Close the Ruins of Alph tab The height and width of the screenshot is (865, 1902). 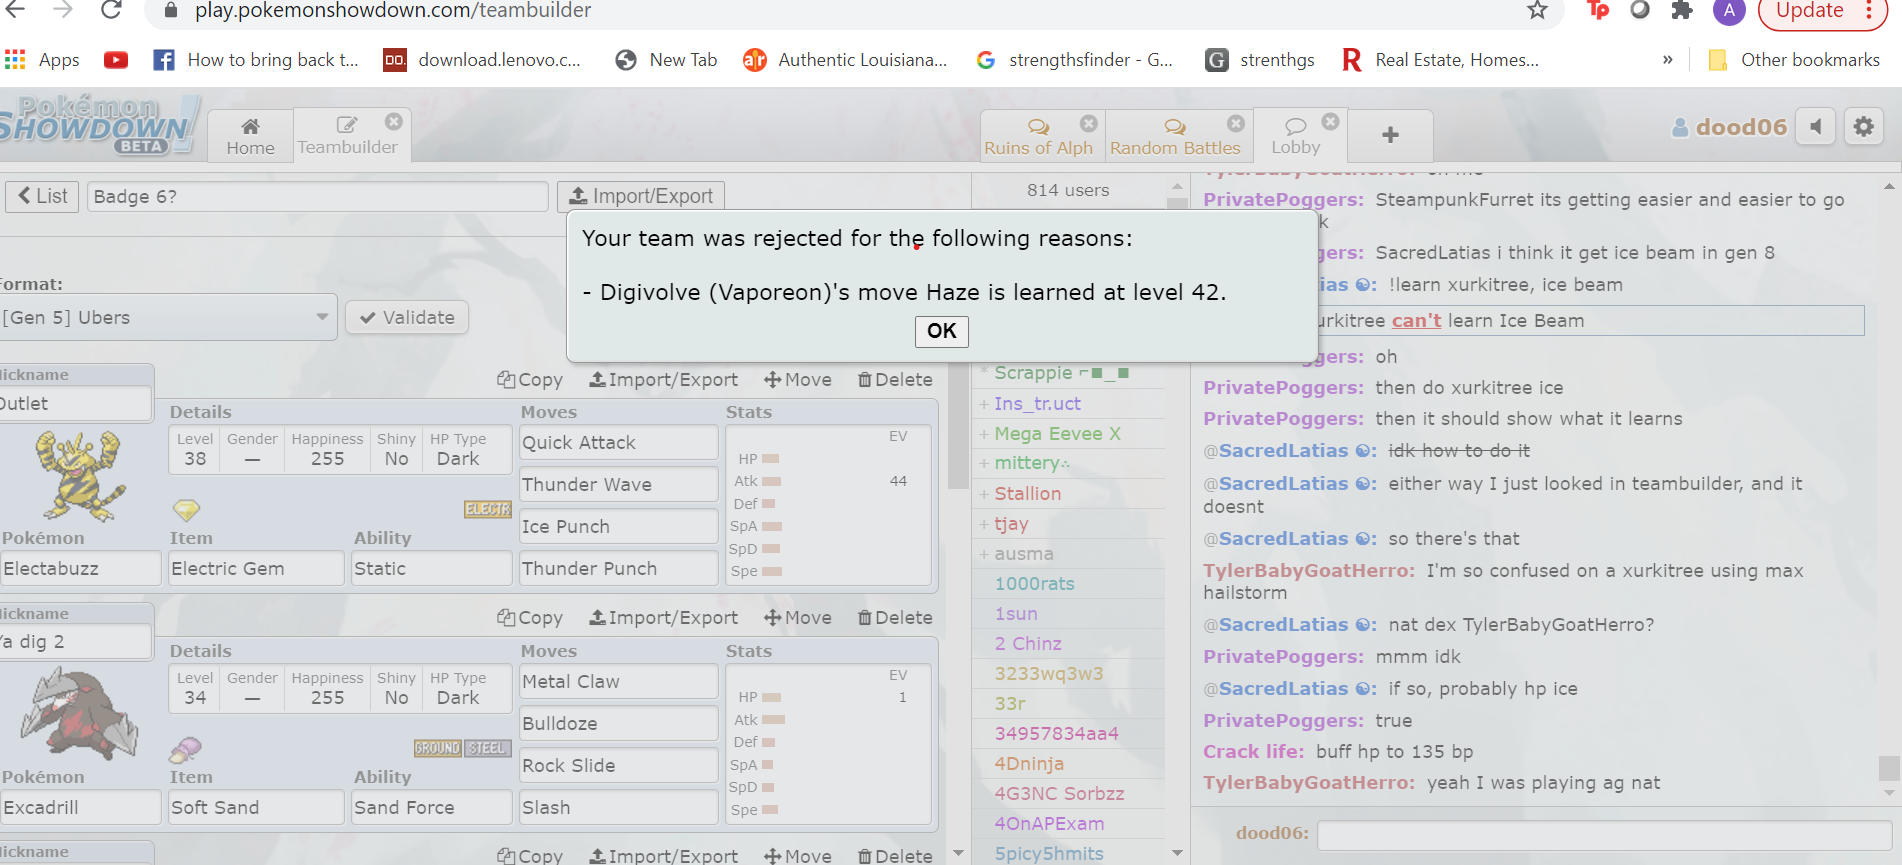click(1089, 123)
